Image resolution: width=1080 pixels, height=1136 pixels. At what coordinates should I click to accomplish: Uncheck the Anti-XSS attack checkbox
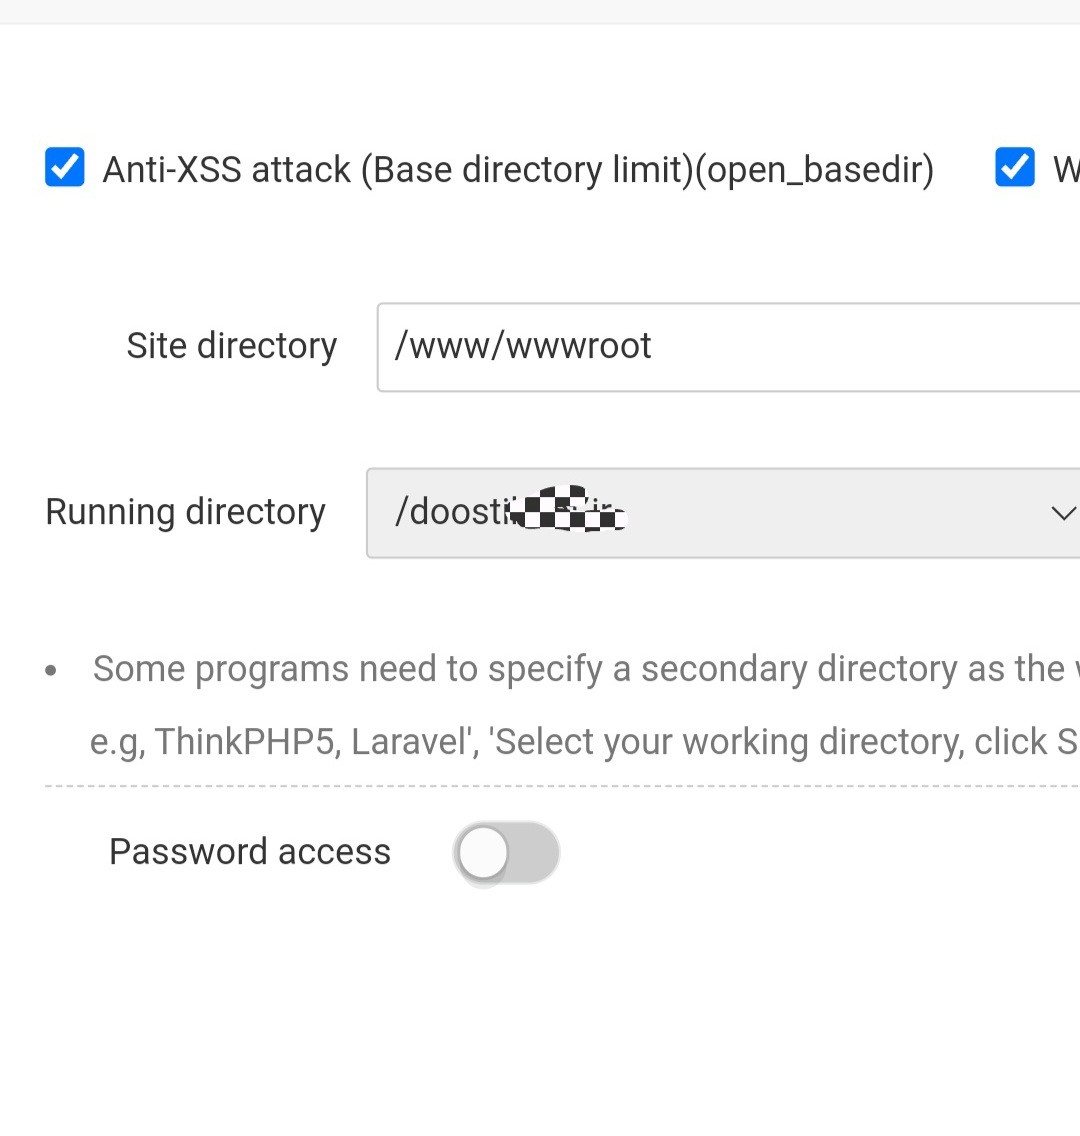click(x=65, y=167)
